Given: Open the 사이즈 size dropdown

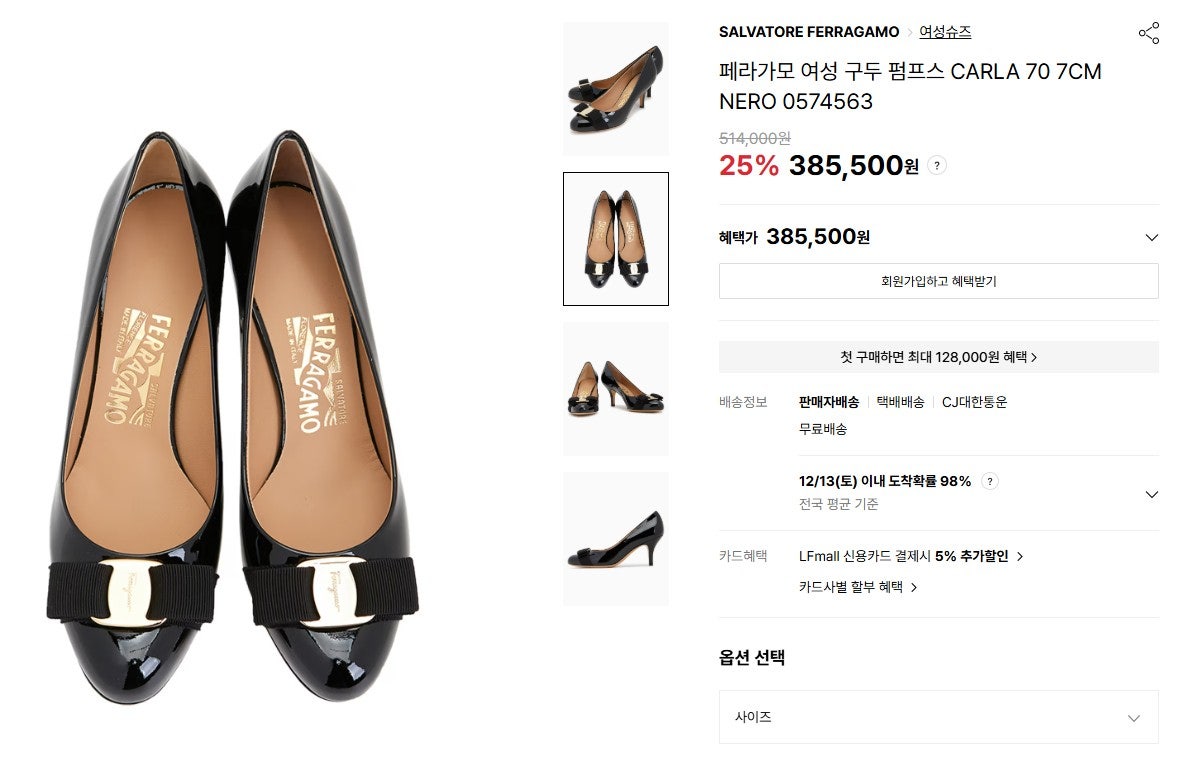Looking at the screenshot, I should pyautogui.click(x=938, y=717).
